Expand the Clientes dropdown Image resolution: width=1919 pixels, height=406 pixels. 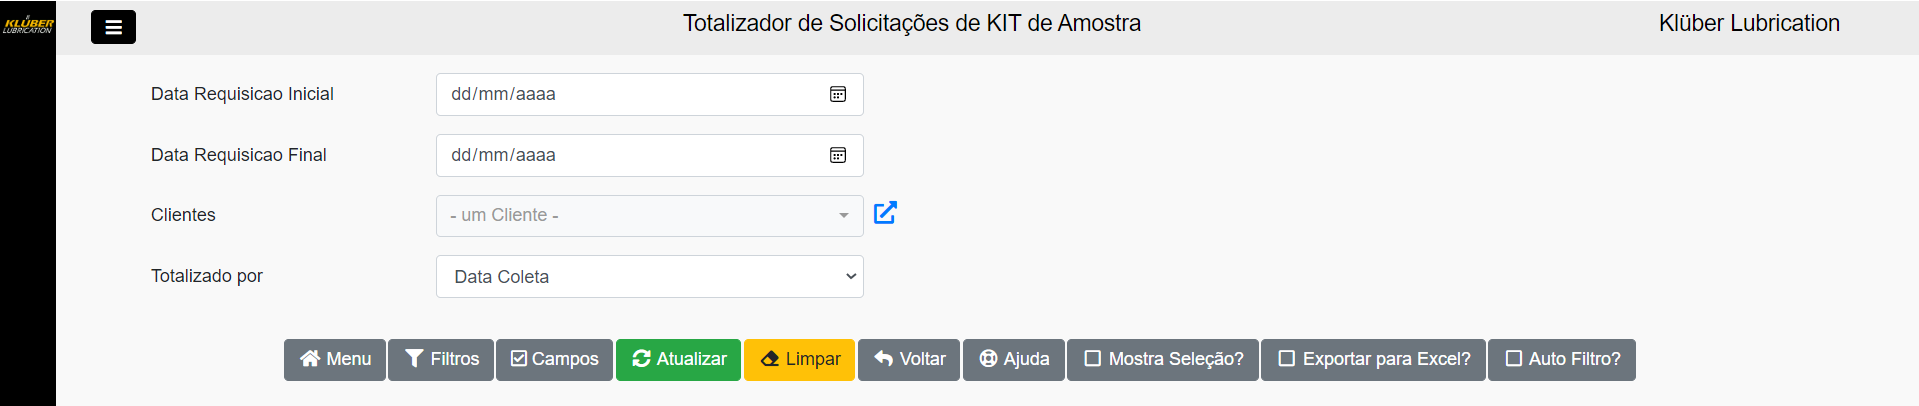649,216
